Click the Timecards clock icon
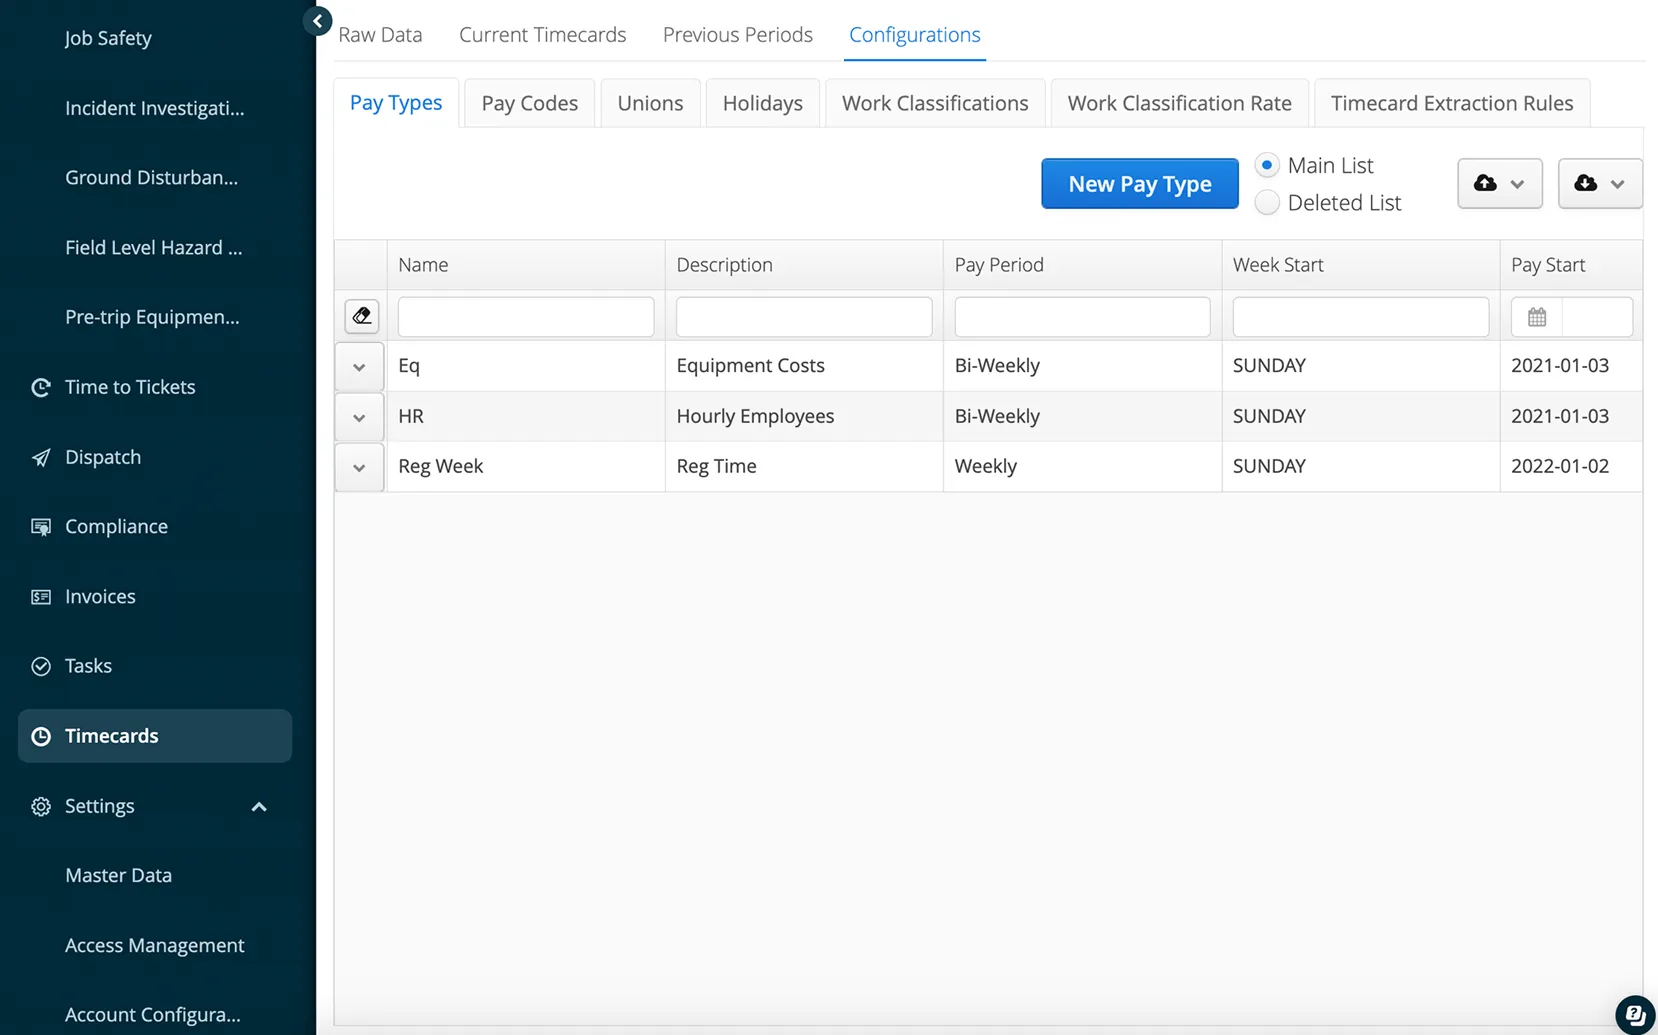 click(x=41, y=736)
